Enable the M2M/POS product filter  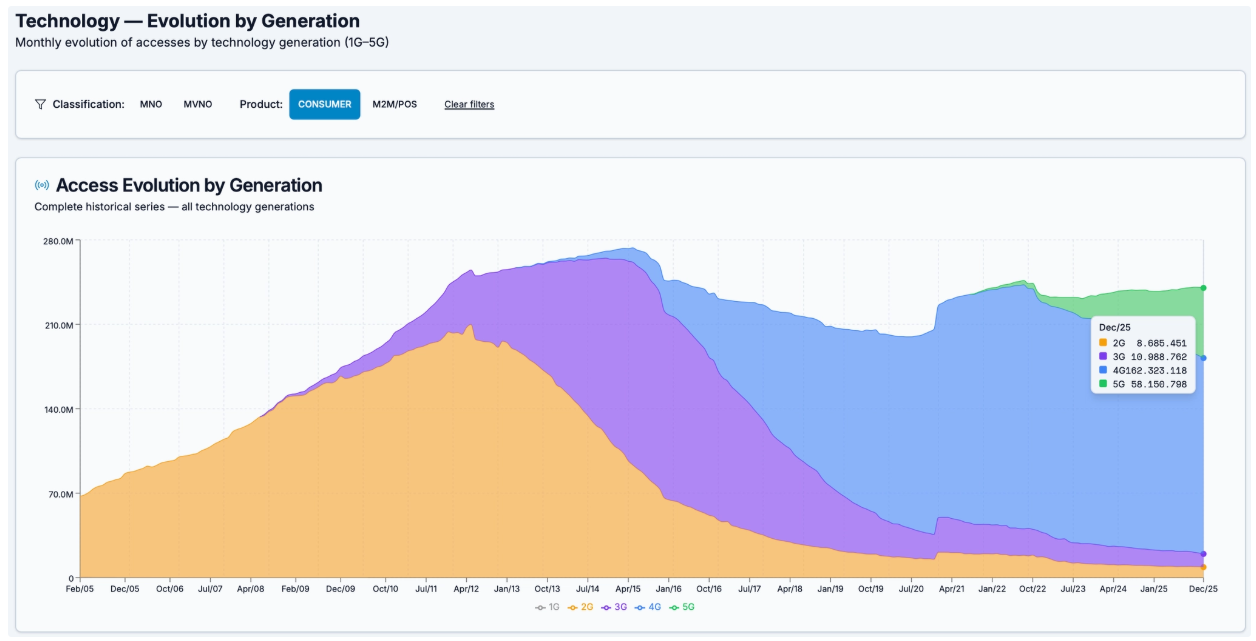pyautogui.click(x=394, y=104)
